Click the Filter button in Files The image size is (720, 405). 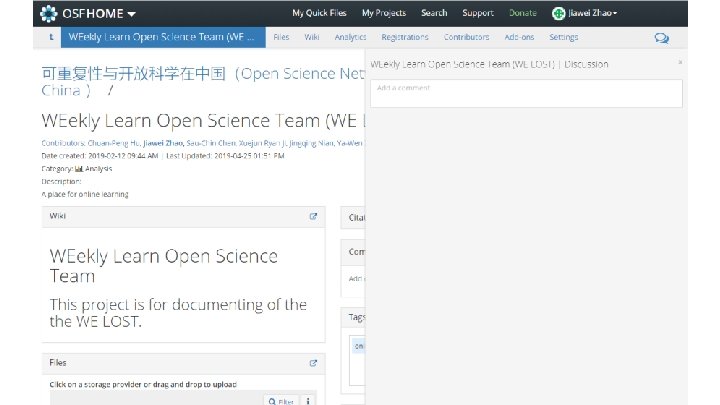(x=281, y=401)
